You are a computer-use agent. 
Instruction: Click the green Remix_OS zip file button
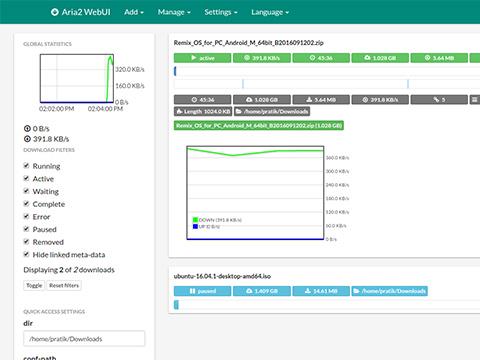coord(259,126)
